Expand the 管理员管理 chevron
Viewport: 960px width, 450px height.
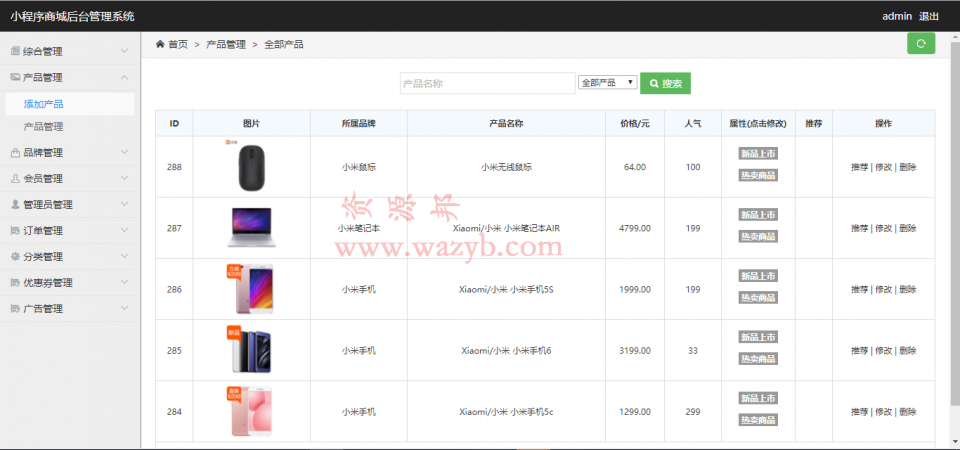[x=124, y=204]
